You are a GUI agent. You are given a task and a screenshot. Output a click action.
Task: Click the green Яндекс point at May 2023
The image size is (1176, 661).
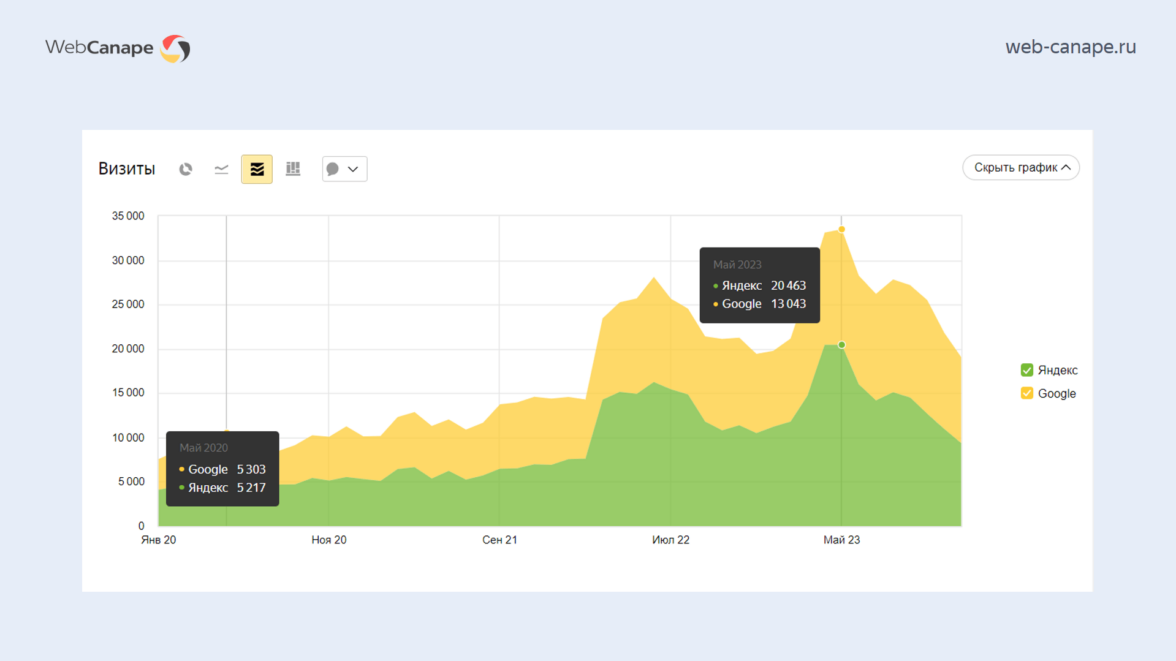[x=841, y=345]
